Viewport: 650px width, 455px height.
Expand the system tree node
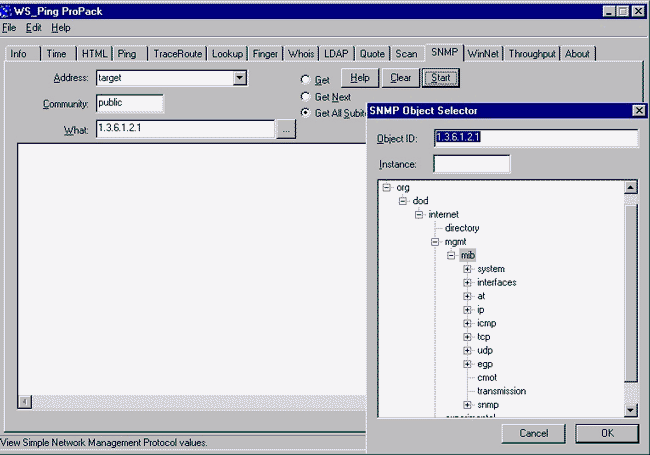pos(467,269)
